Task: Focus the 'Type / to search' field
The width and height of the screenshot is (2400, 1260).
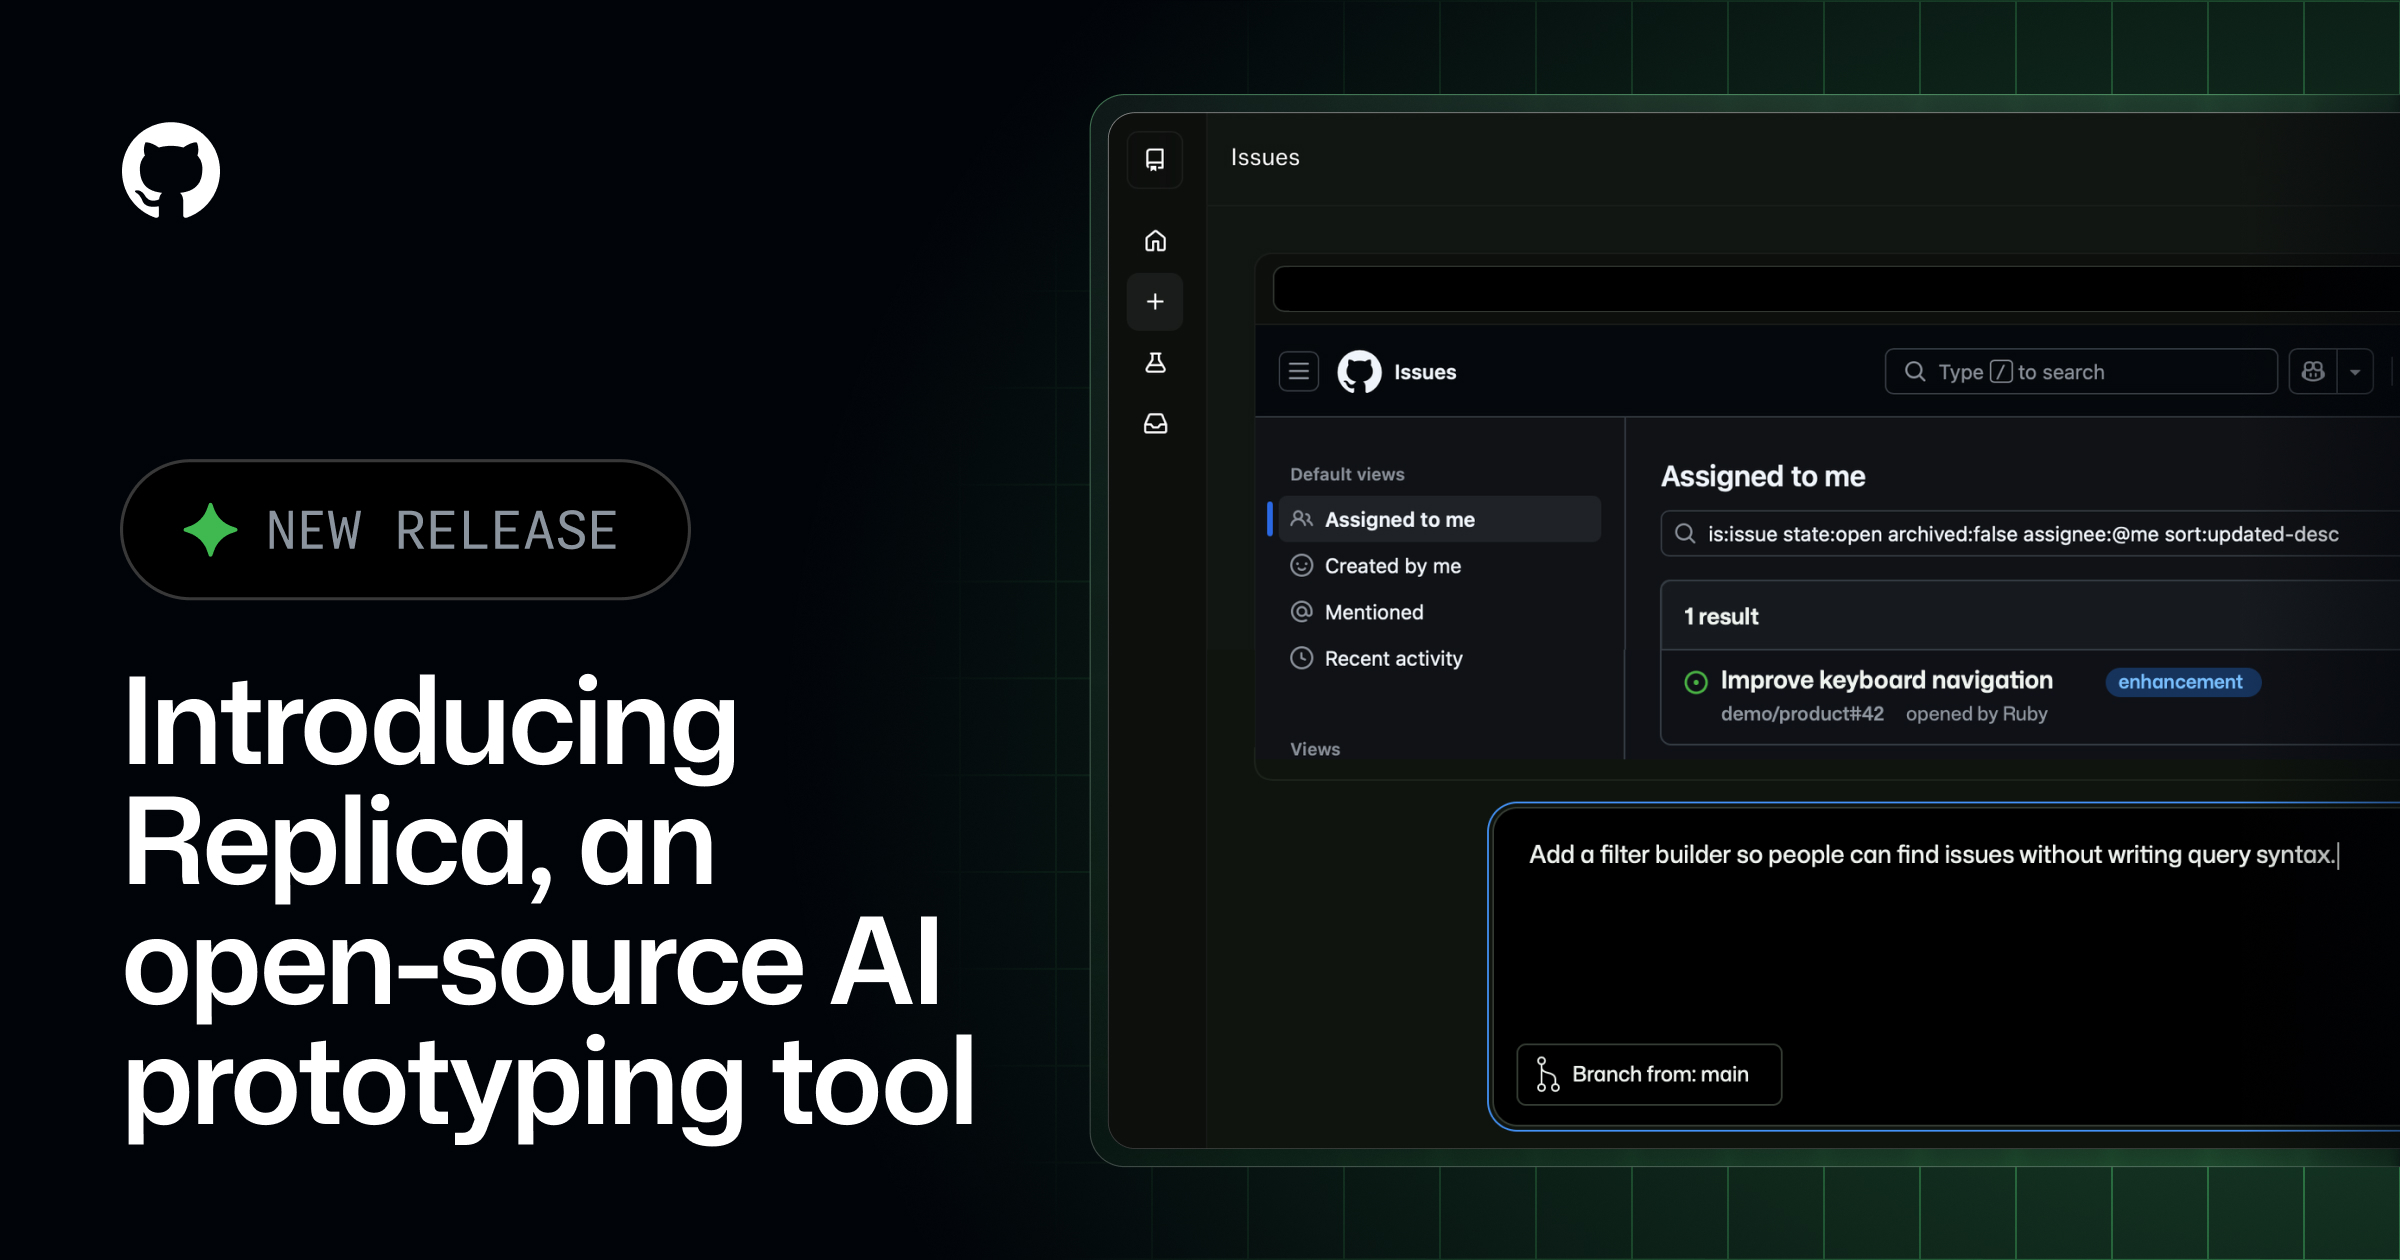Action: click(2081, 372)
